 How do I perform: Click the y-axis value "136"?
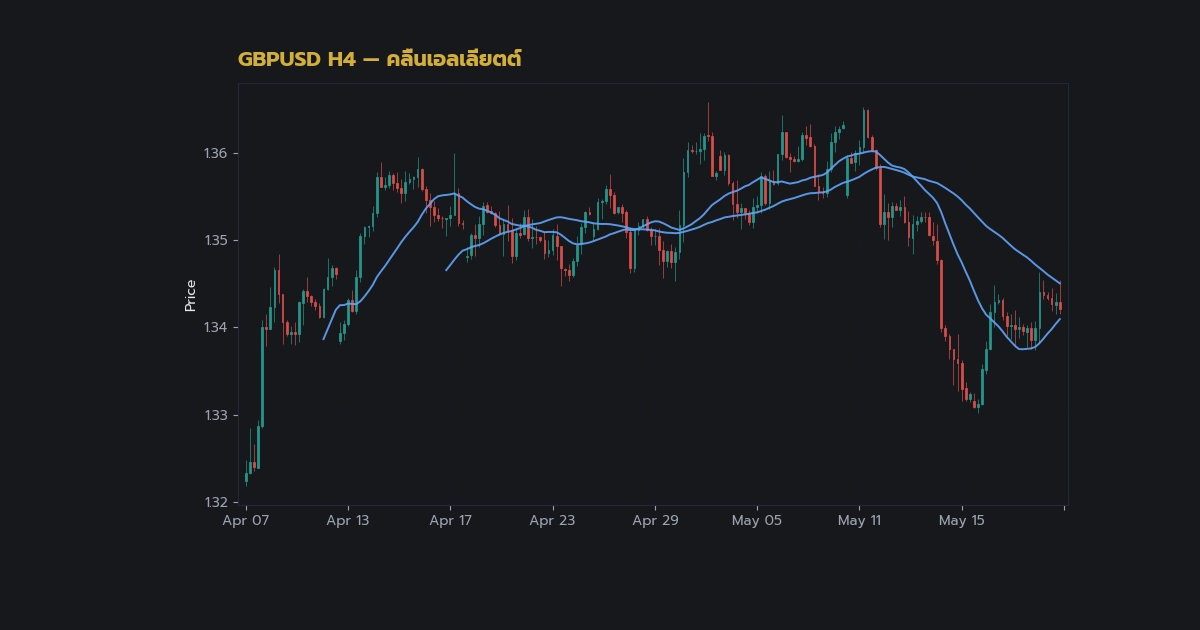[215, 154]
